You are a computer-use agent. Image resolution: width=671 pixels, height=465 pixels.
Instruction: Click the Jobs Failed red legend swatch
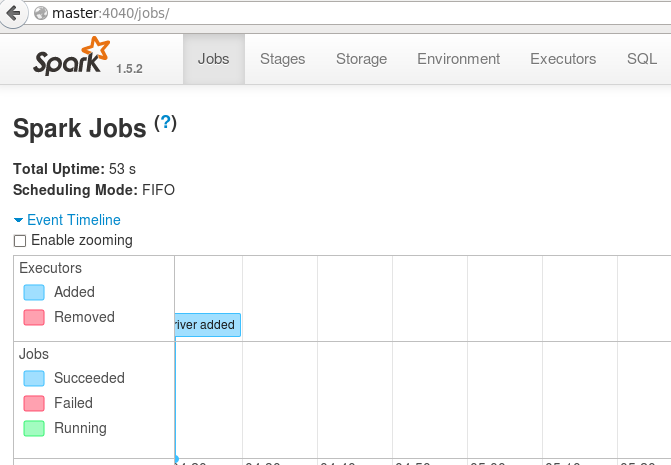[34, 403]
